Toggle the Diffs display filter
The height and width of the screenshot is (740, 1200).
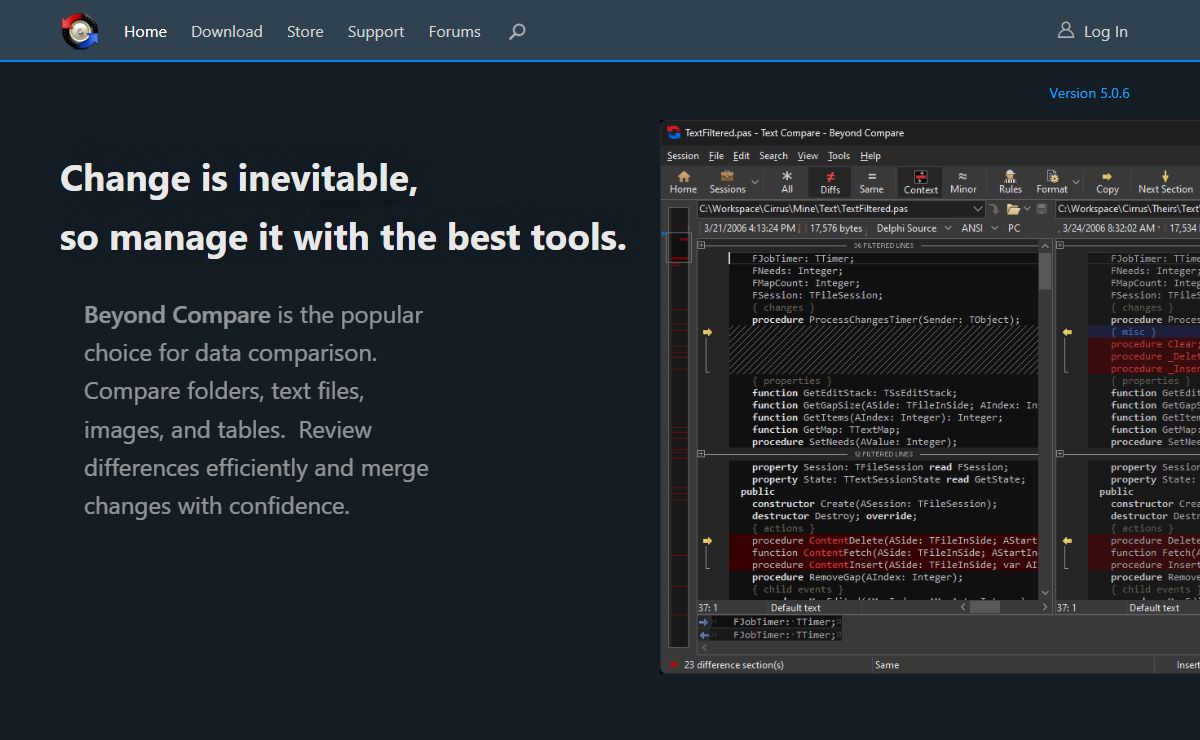tap(830, 182)
